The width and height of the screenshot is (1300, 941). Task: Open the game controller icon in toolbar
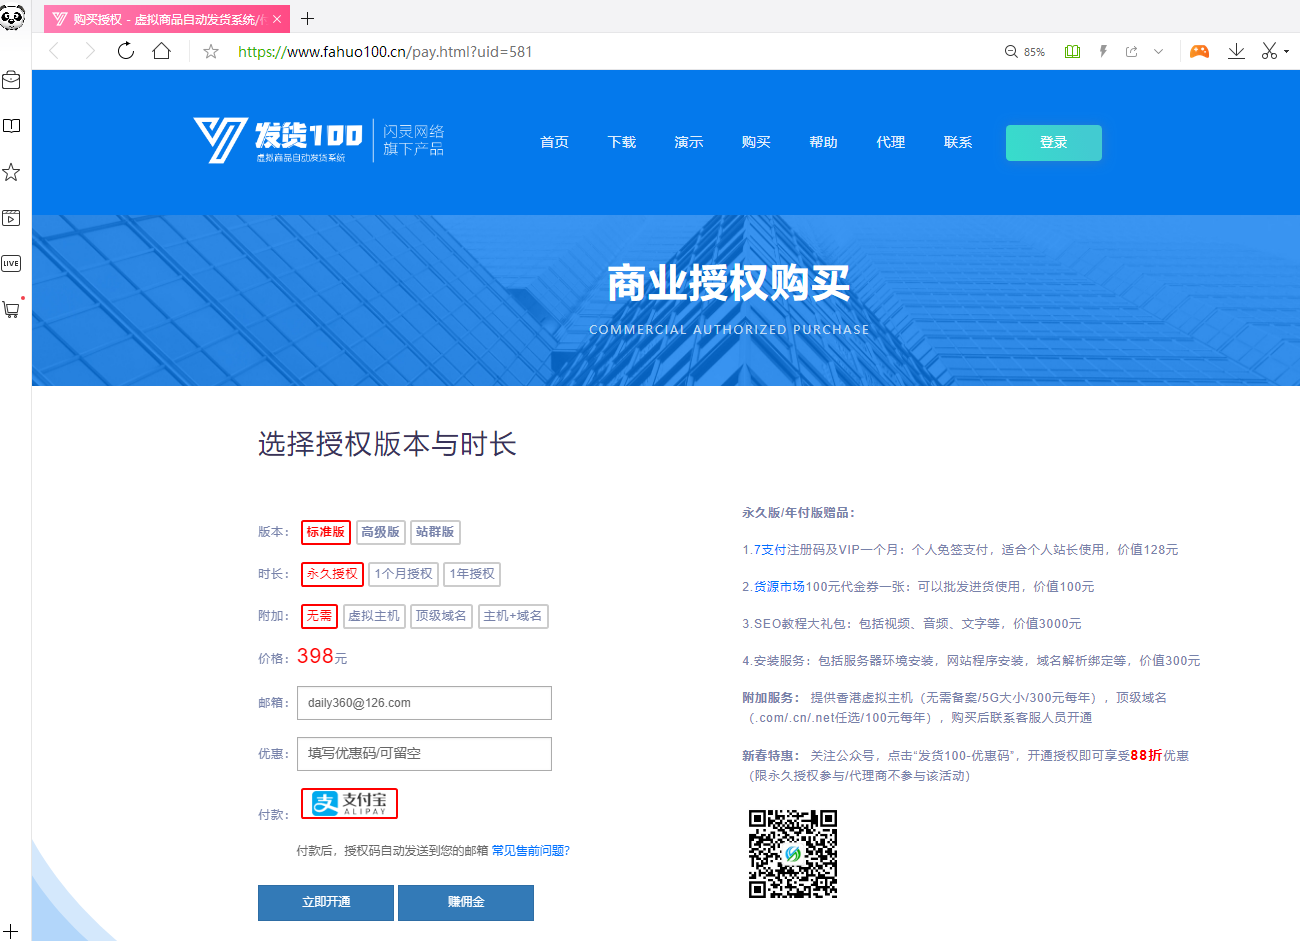[1199, 51]
